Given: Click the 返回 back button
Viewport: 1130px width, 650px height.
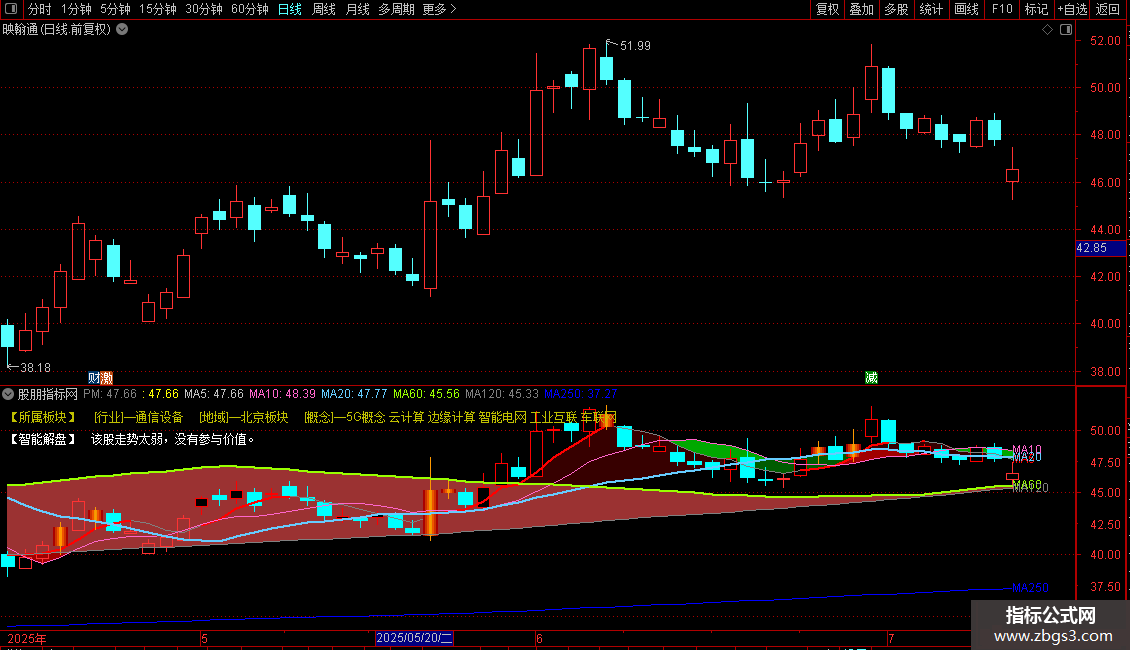Looking at the screenshot, I should click(x=1108, y=9).
